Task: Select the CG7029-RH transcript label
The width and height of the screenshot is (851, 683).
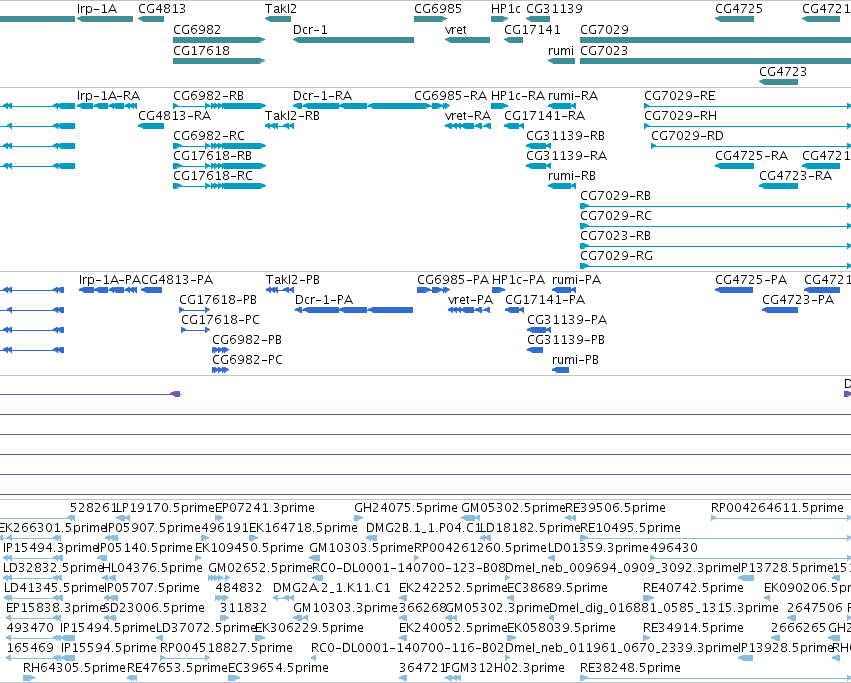Action: tap(681, 116)
